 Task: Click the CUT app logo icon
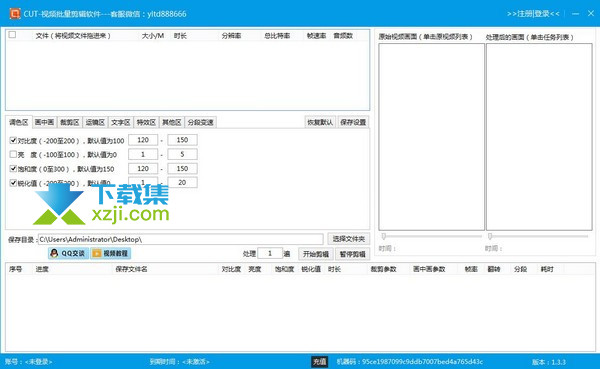pos(15,14)
